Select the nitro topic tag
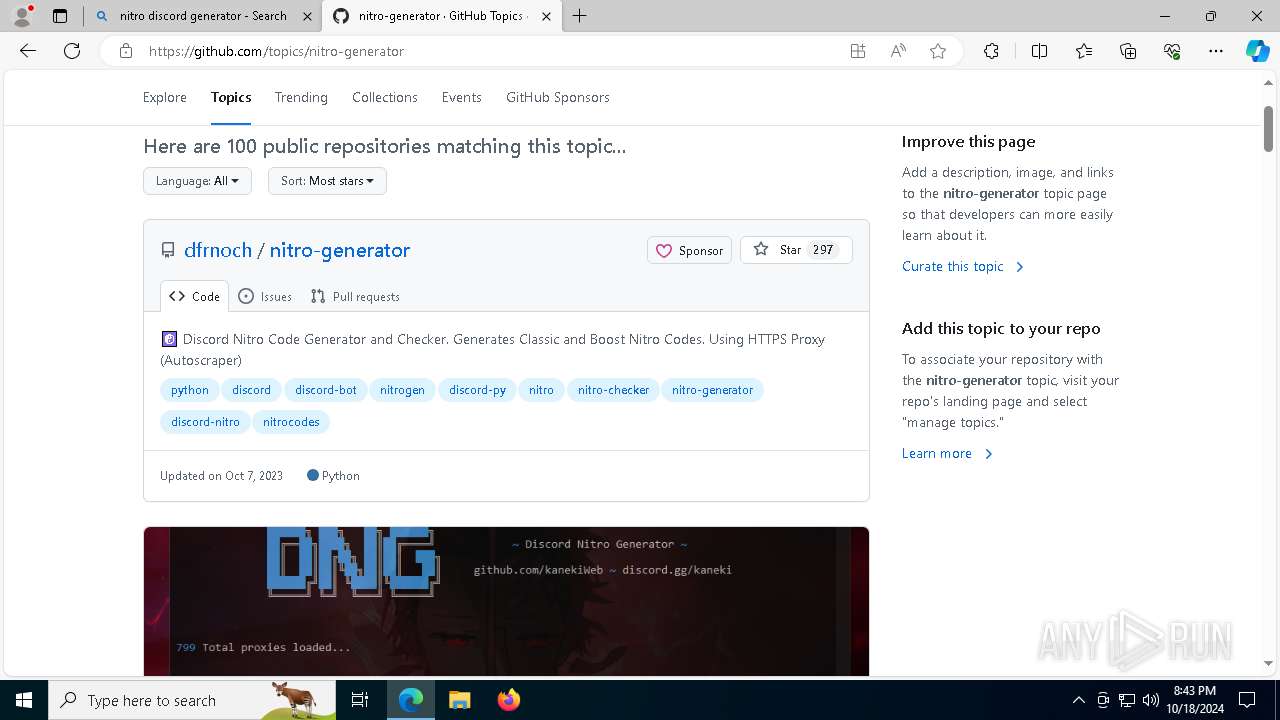The width and height of the screenshot is (1280, 720). coord(541,390)
